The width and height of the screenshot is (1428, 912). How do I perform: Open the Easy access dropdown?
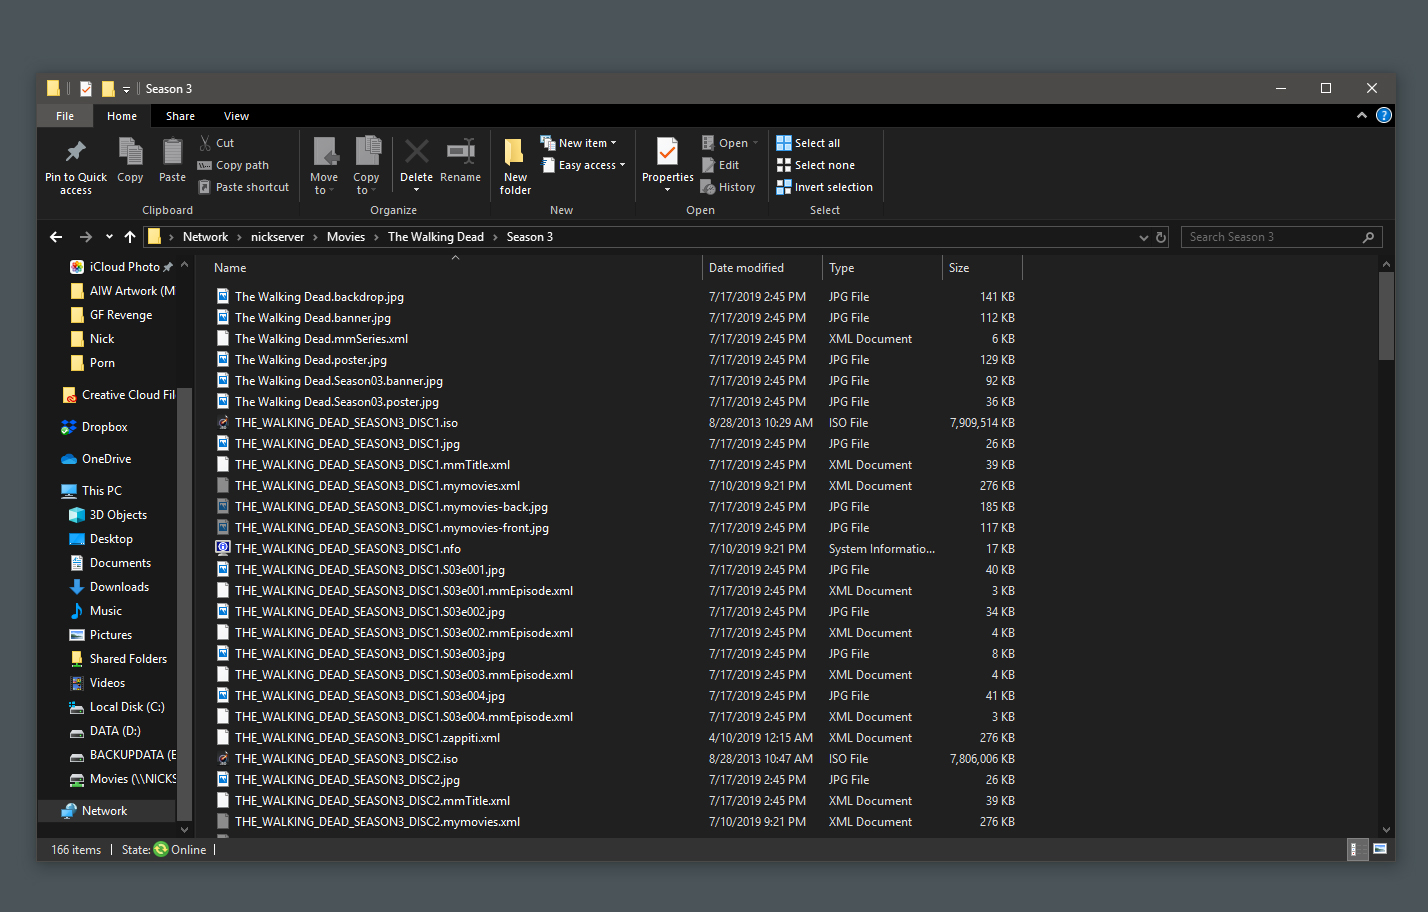coord(584,165)
